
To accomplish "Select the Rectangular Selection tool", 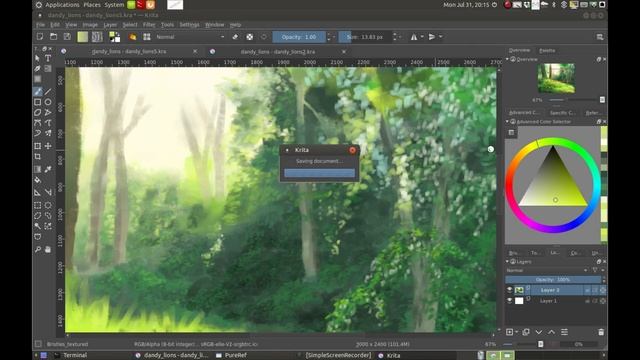I will [x=38, y=205].
